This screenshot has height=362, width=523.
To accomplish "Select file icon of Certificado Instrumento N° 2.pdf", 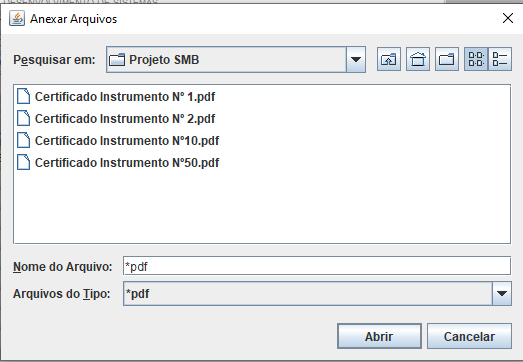I will click(x=23, y=118).
